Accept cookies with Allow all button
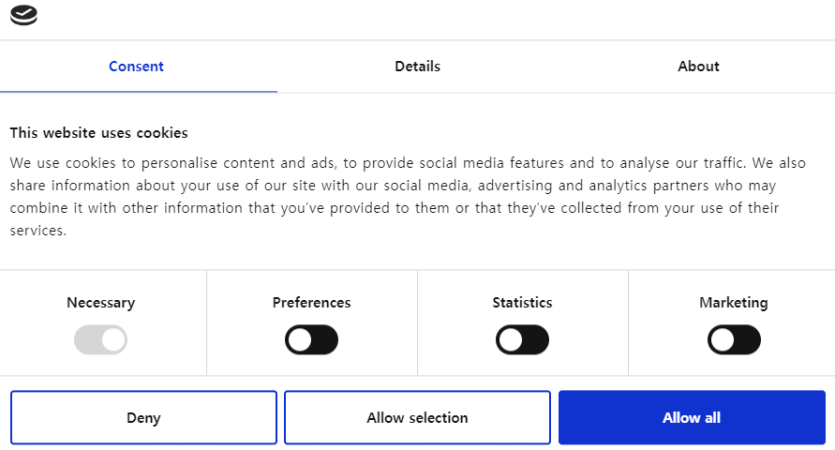Screen dimensions: 835x450 pos(692,418)
